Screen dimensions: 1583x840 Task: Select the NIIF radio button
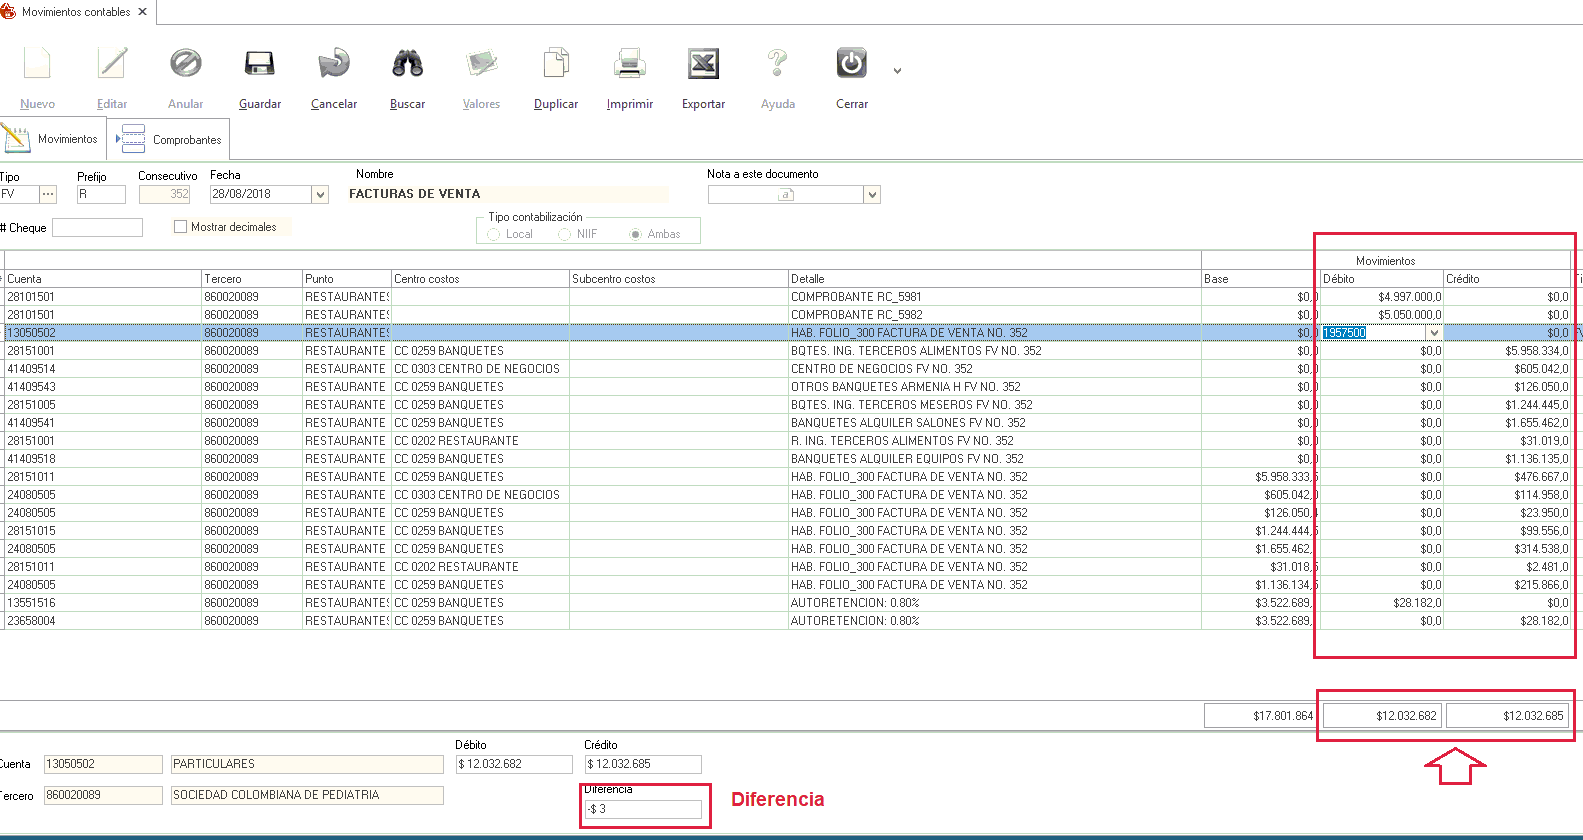(565, 234)
